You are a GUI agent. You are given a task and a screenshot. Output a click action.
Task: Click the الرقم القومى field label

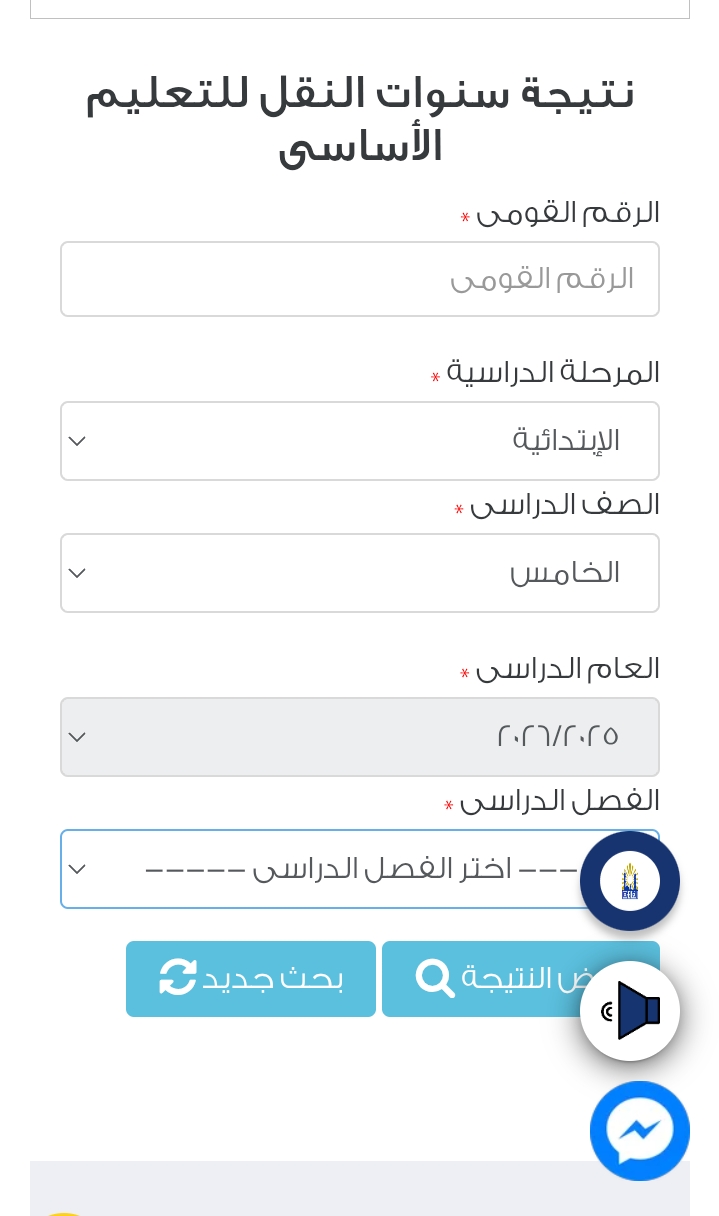567,213
